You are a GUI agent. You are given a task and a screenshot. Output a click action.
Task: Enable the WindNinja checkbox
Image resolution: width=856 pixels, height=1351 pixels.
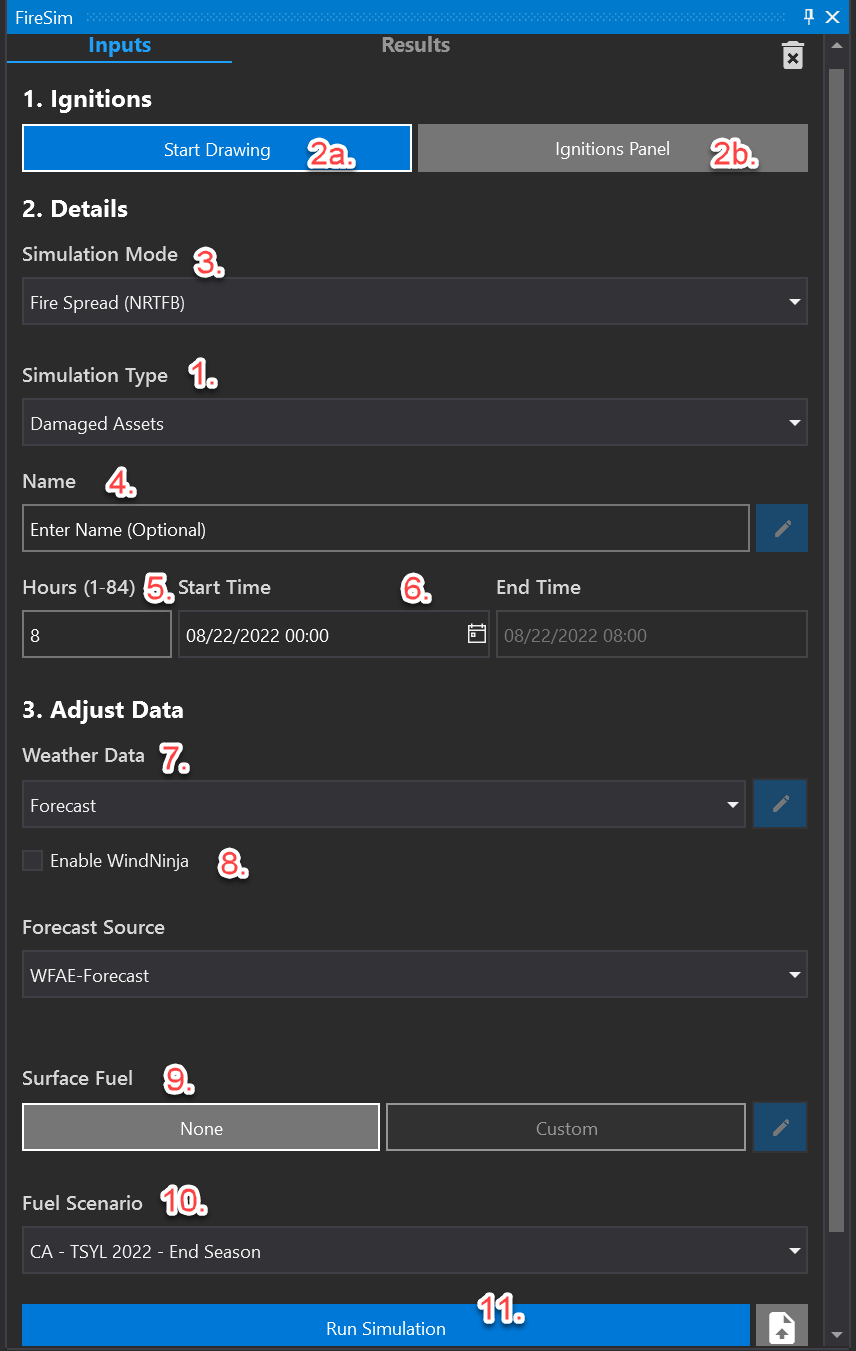point(33,860)
